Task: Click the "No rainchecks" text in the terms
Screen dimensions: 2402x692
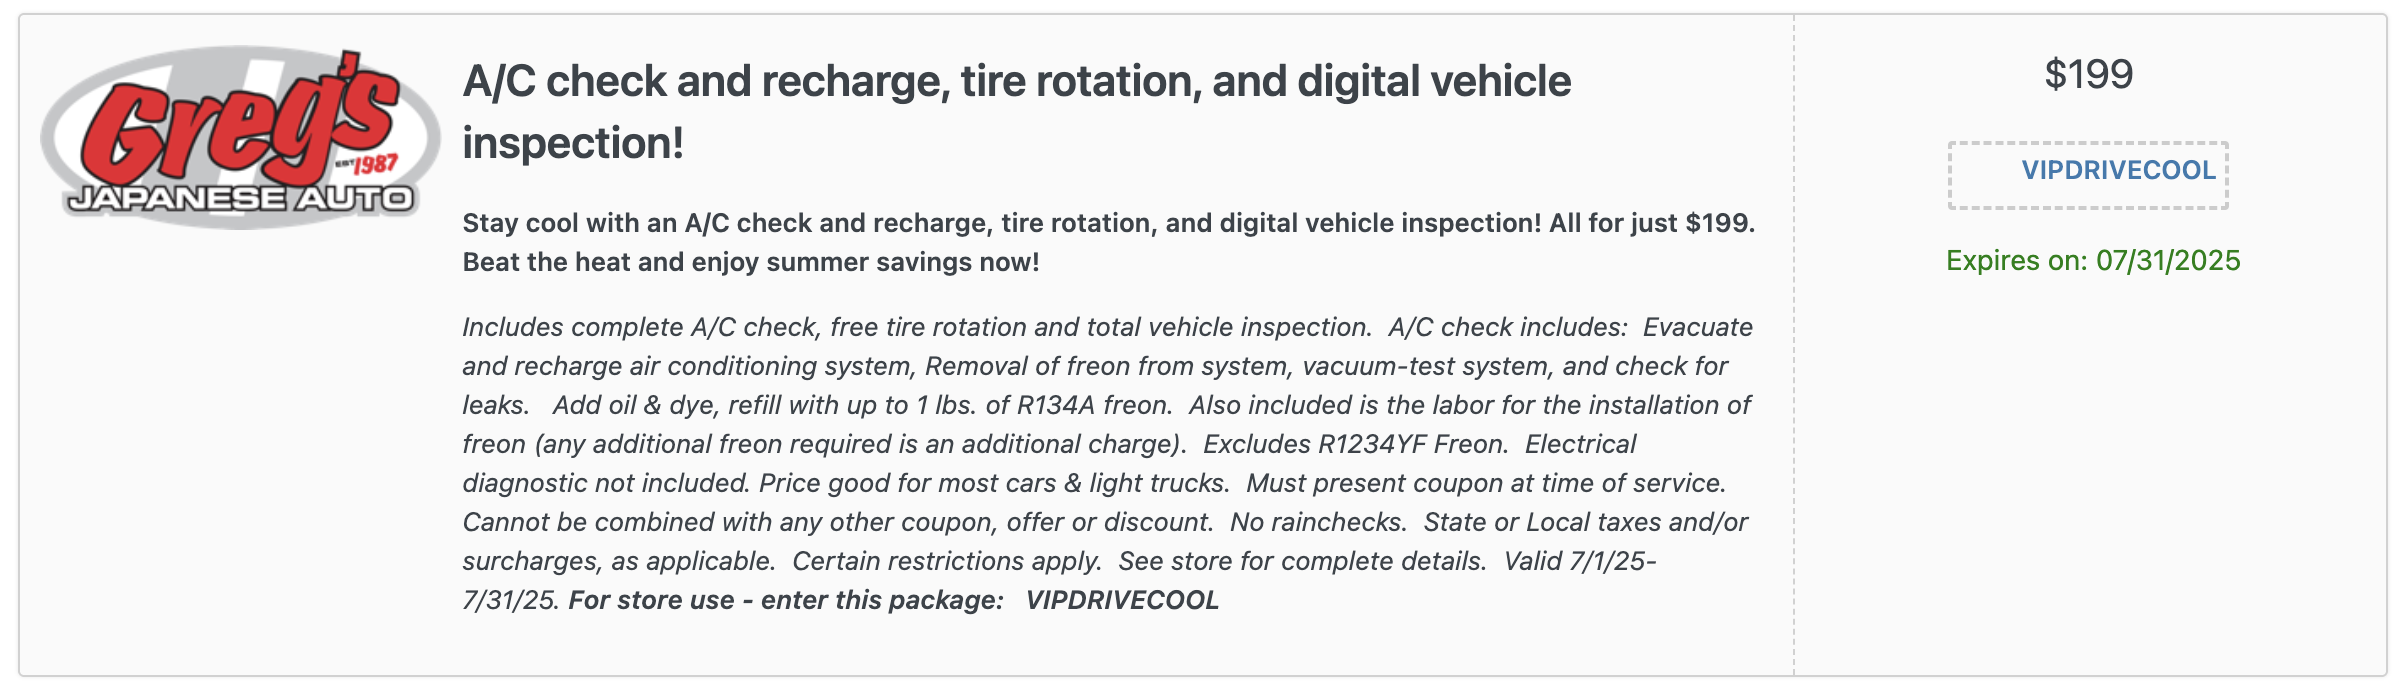Action: 1318,522
